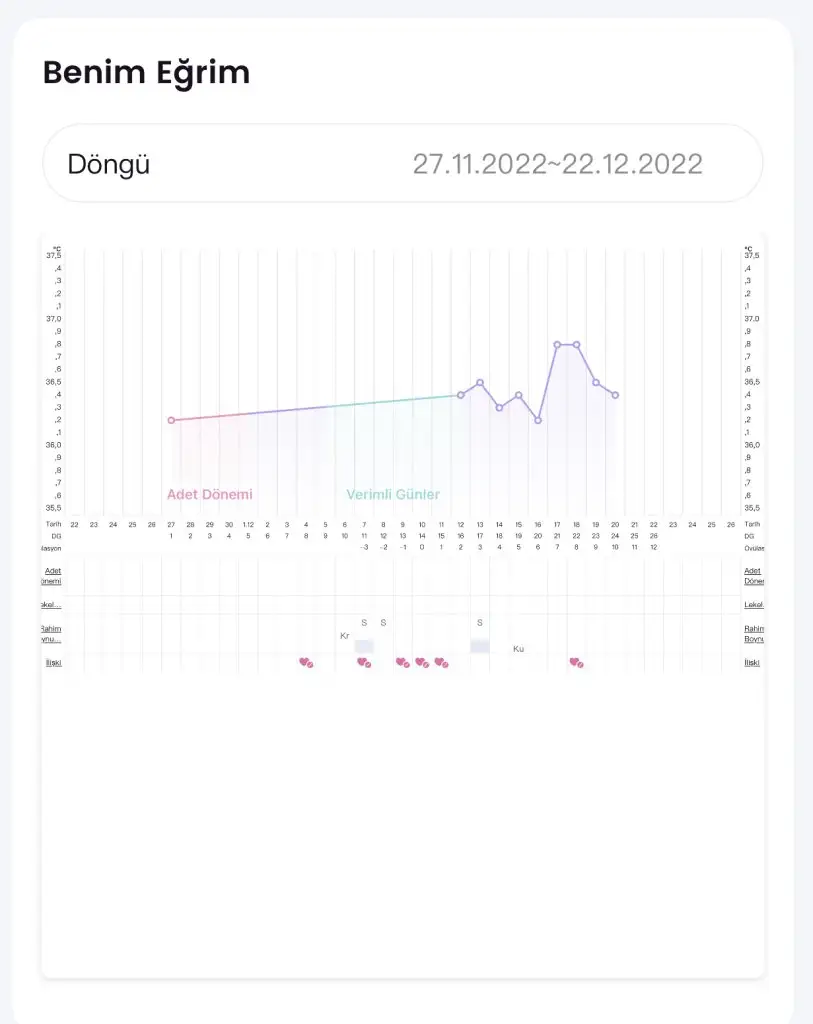Image resolution: width=813 pixels, height=1024 pixels.
Task: Click the last temperature point on 20 December
Action: pyautogui.click(x=615, y=395)
